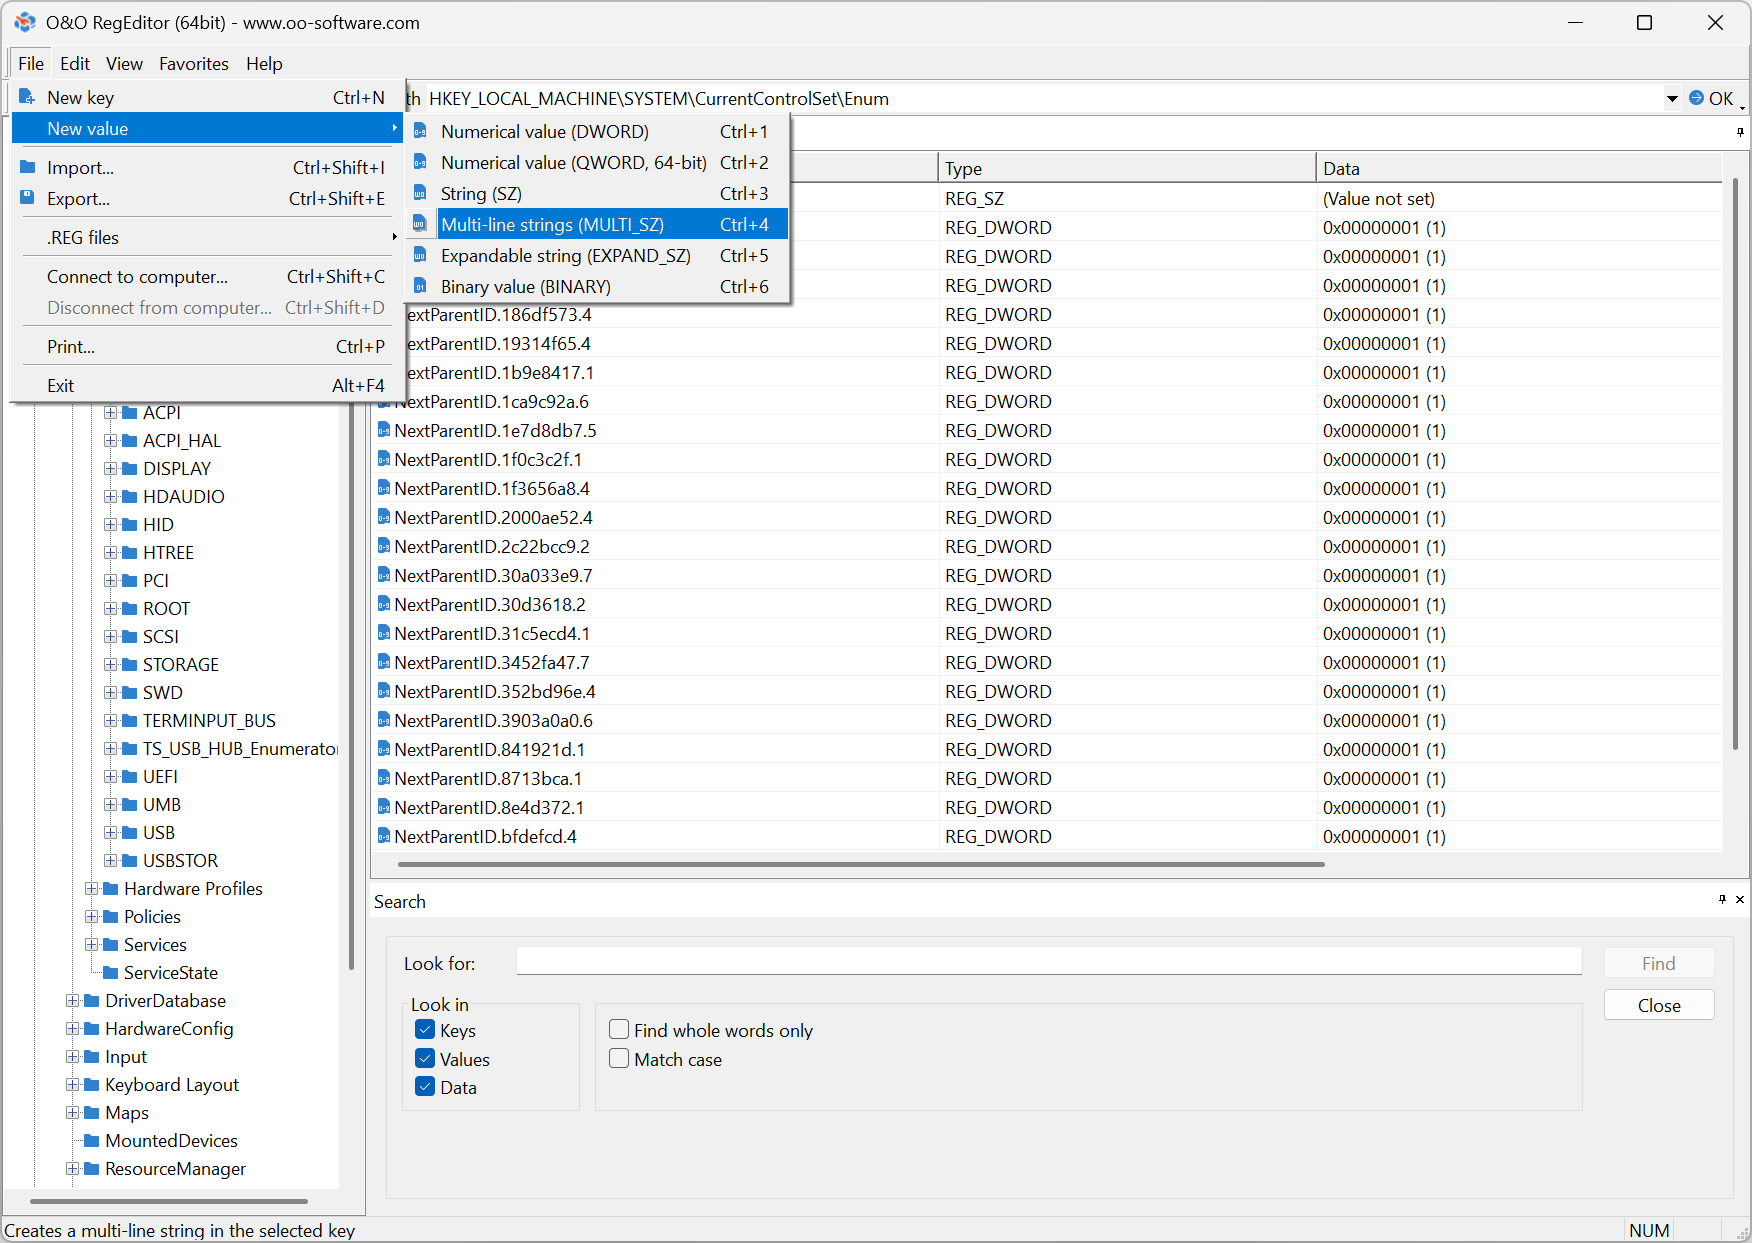
Task: Click the horizontal scrollbar under value list
Action: (860, 864)
